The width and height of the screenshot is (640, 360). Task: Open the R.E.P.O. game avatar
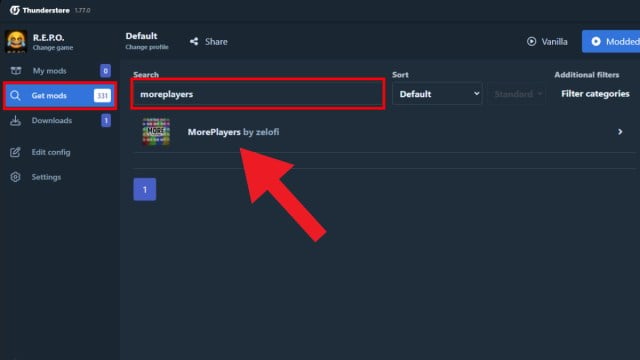[16, 42]
